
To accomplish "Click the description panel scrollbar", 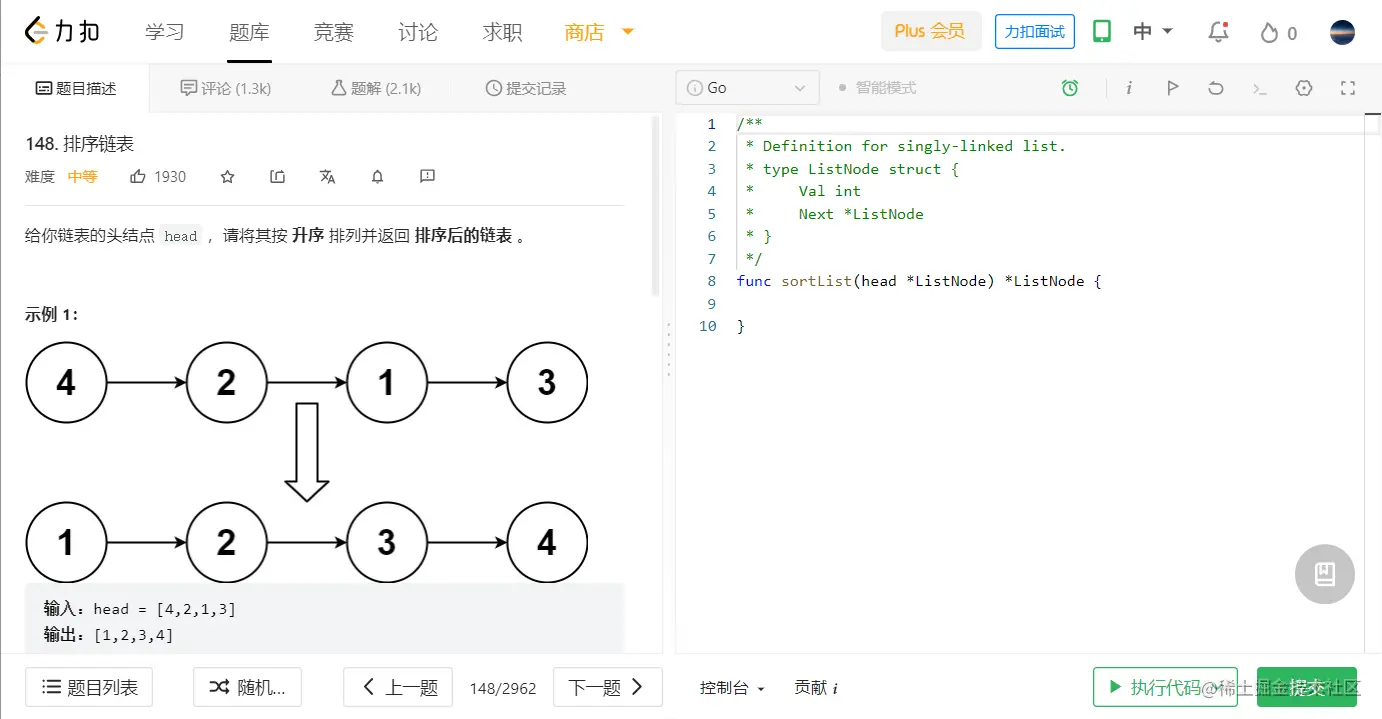I will pos(656,205).
